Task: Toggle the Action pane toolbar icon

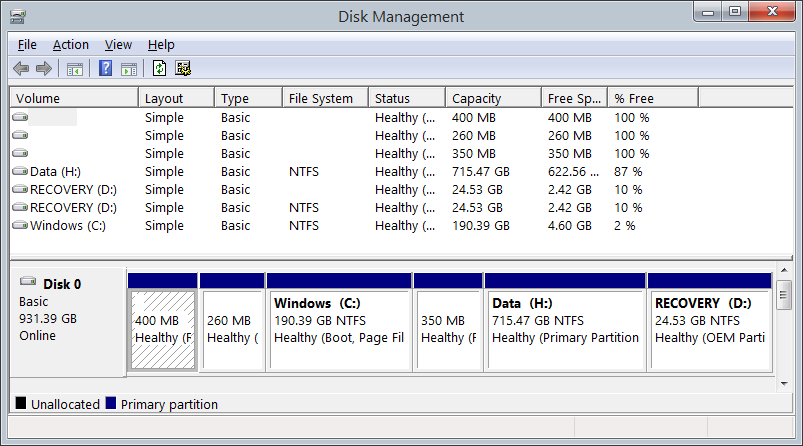Action: tap(129, 69)
